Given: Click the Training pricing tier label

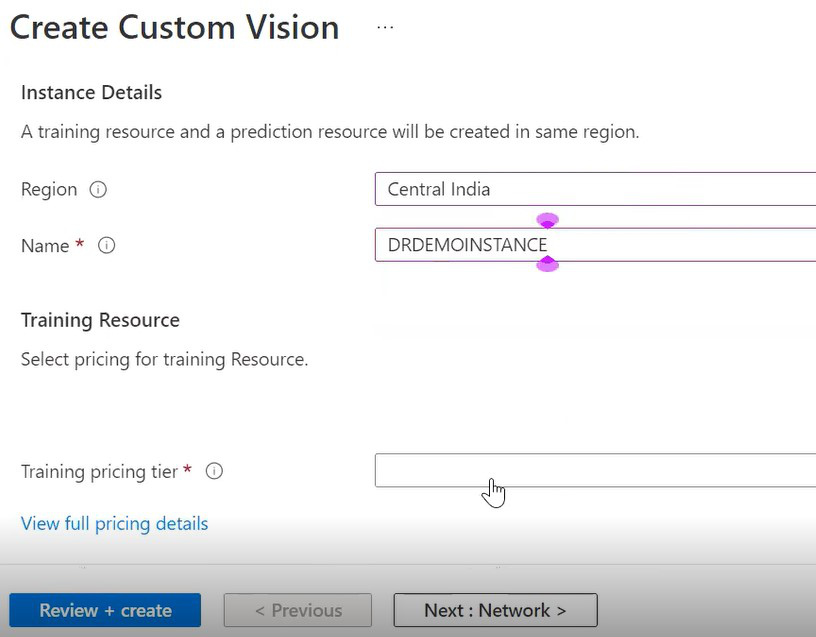Looking at the screenshot, I should point(99,471).
